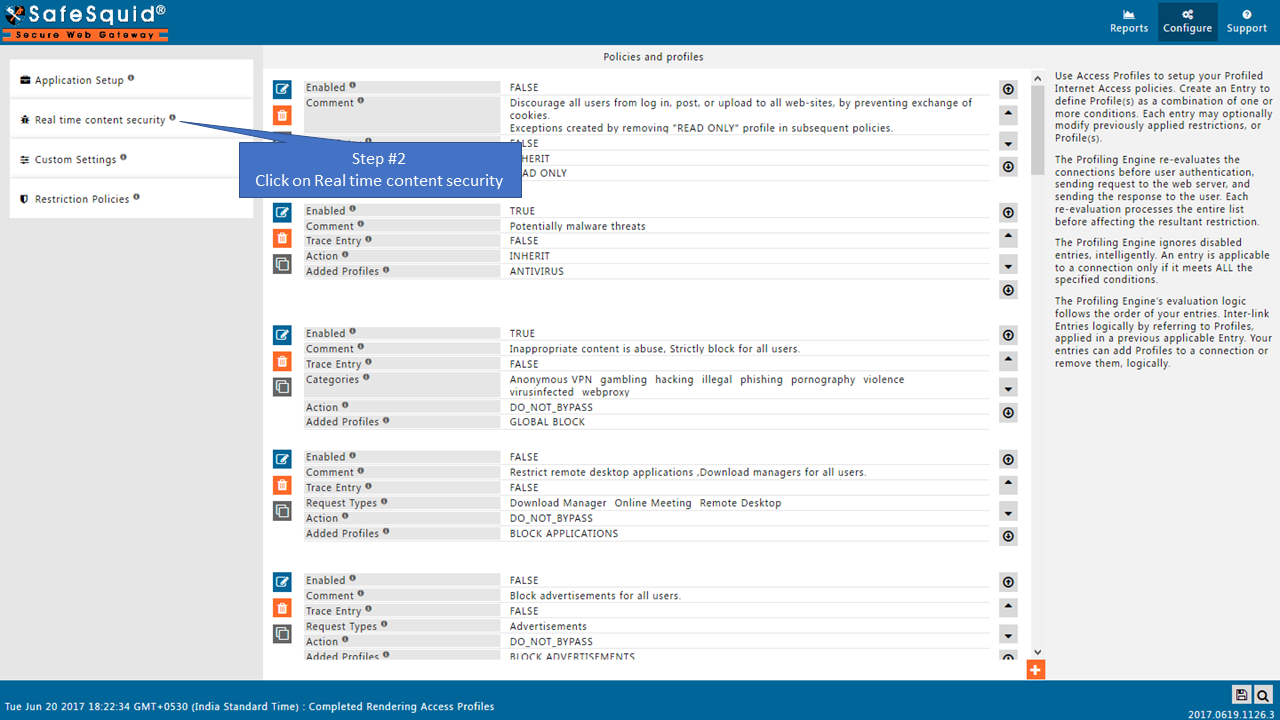Show info tooltip for Application Setup
1280x720 pixels.
pyautogui.click(x=131, y=78)
